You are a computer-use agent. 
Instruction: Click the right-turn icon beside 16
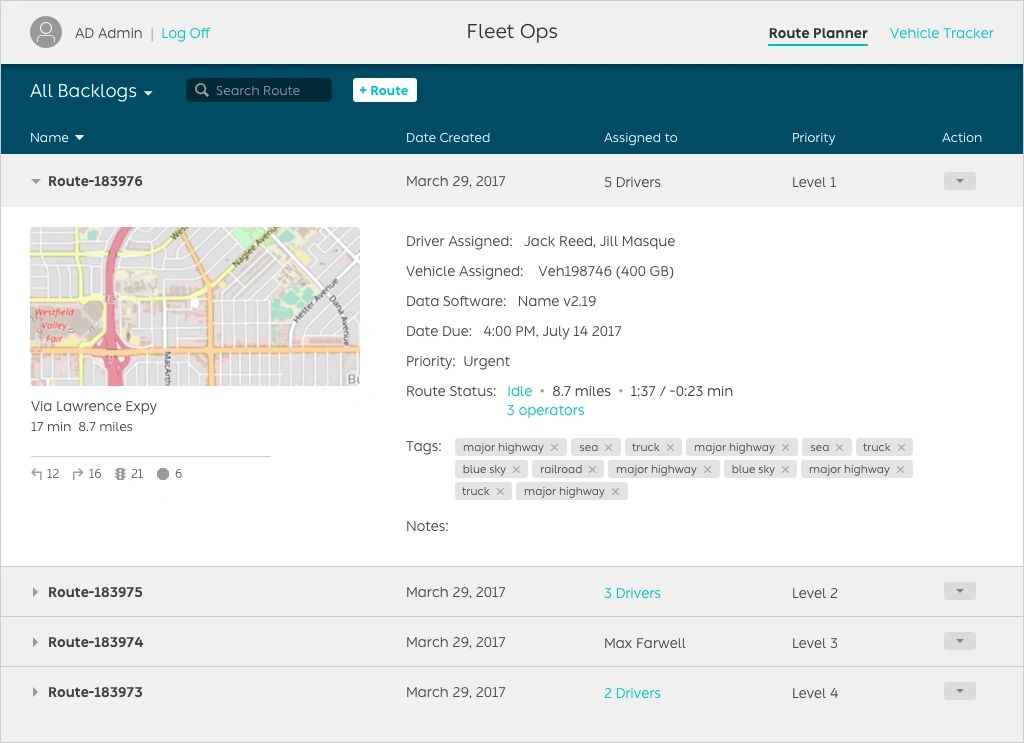(x=79, y=474)
